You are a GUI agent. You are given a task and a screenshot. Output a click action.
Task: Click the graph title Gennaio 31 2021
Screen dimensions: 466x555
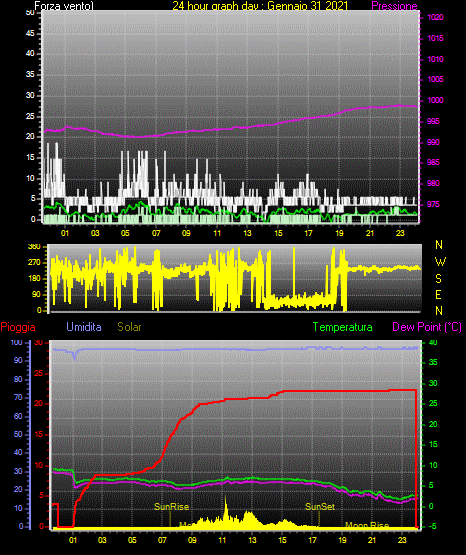(x=308, y=6)
